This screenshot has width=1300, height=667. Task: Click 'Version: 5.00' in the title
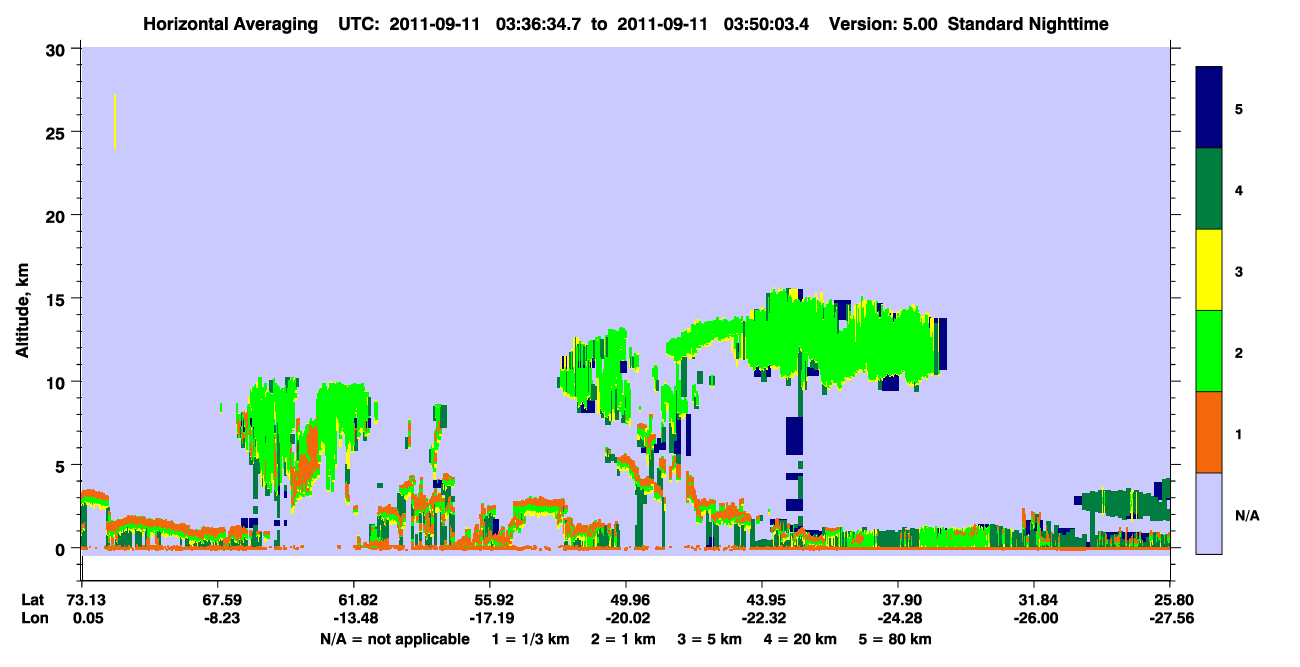click(882, 23)
